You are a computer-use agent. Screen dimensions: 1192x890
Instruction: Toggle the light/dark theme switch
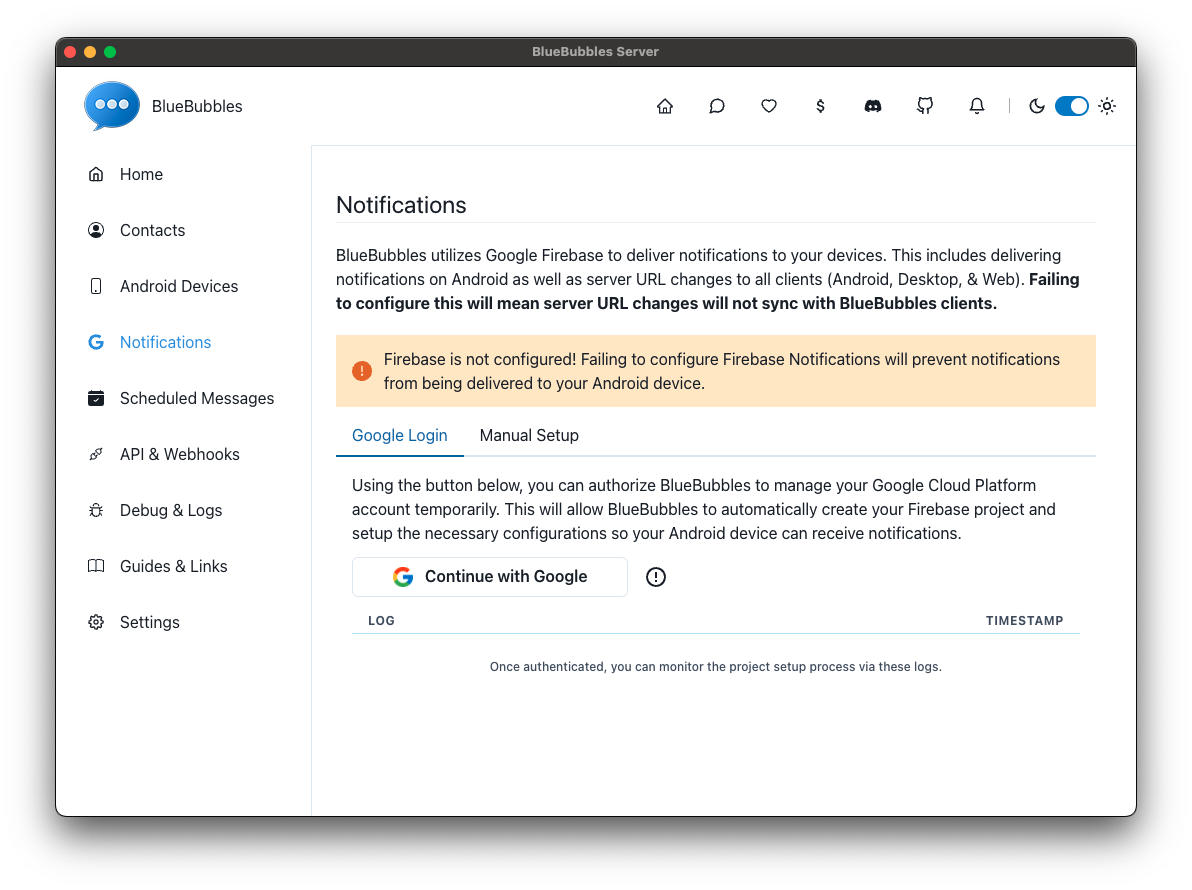(1072, 106)
